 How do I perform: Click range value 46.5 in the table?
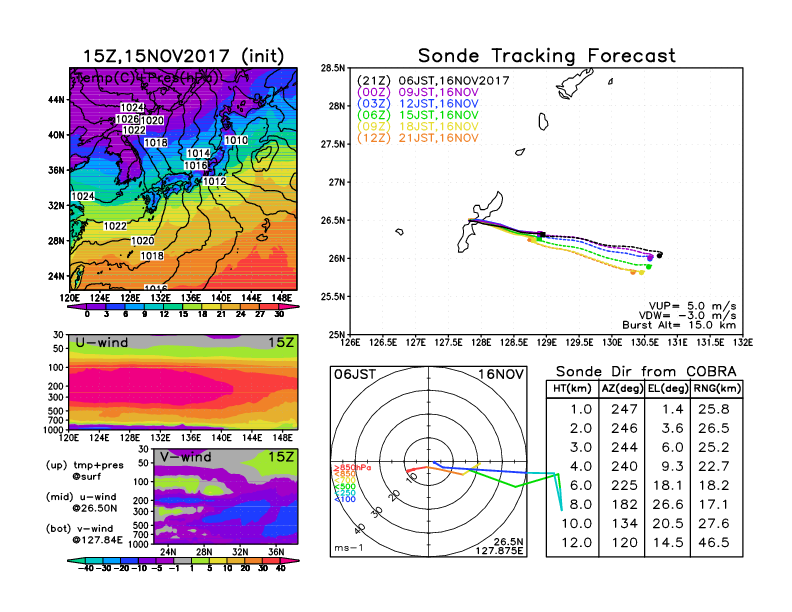point(714,543)
